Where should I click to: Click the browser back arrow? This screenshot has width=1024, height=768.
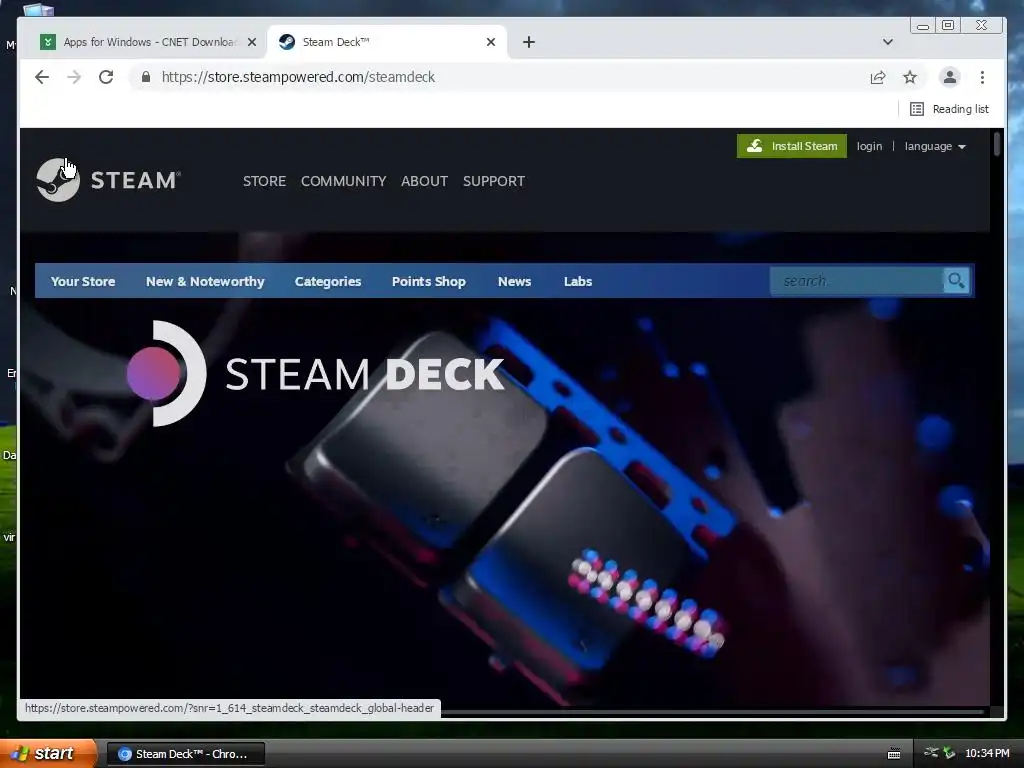coord(42,77)
